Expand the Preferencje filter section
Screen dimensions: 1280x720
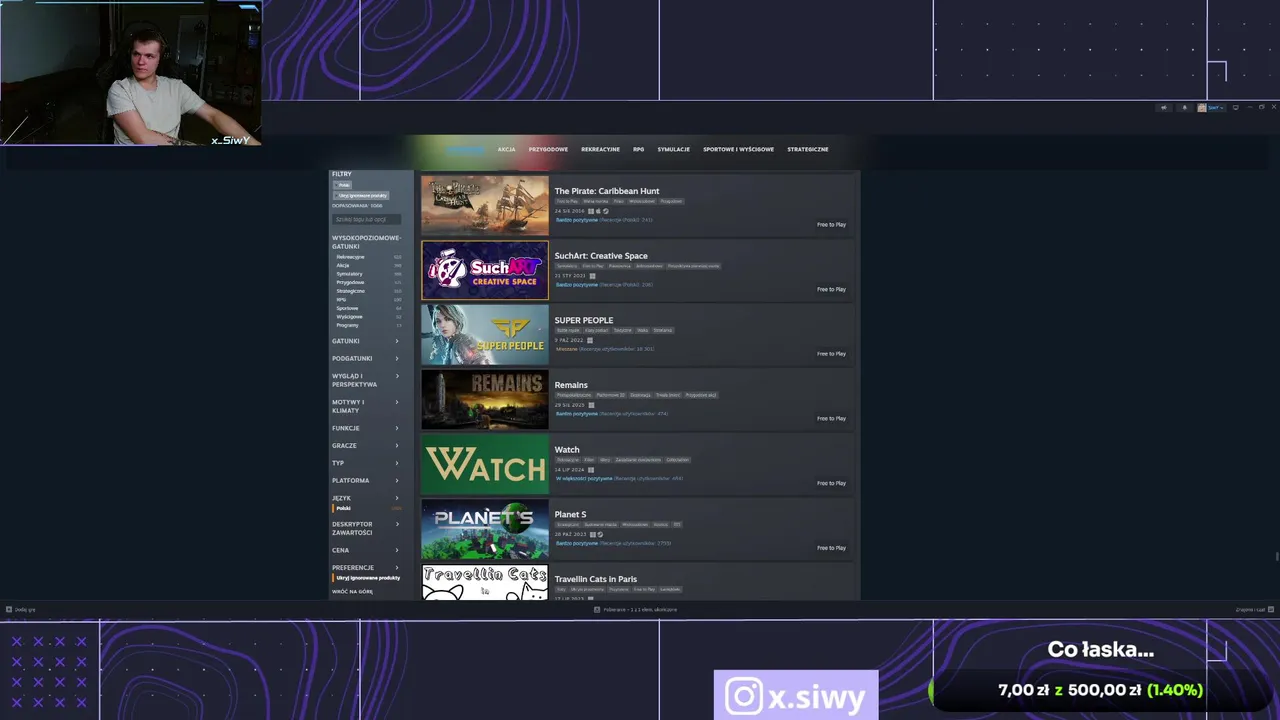click(x=366, y=567)
